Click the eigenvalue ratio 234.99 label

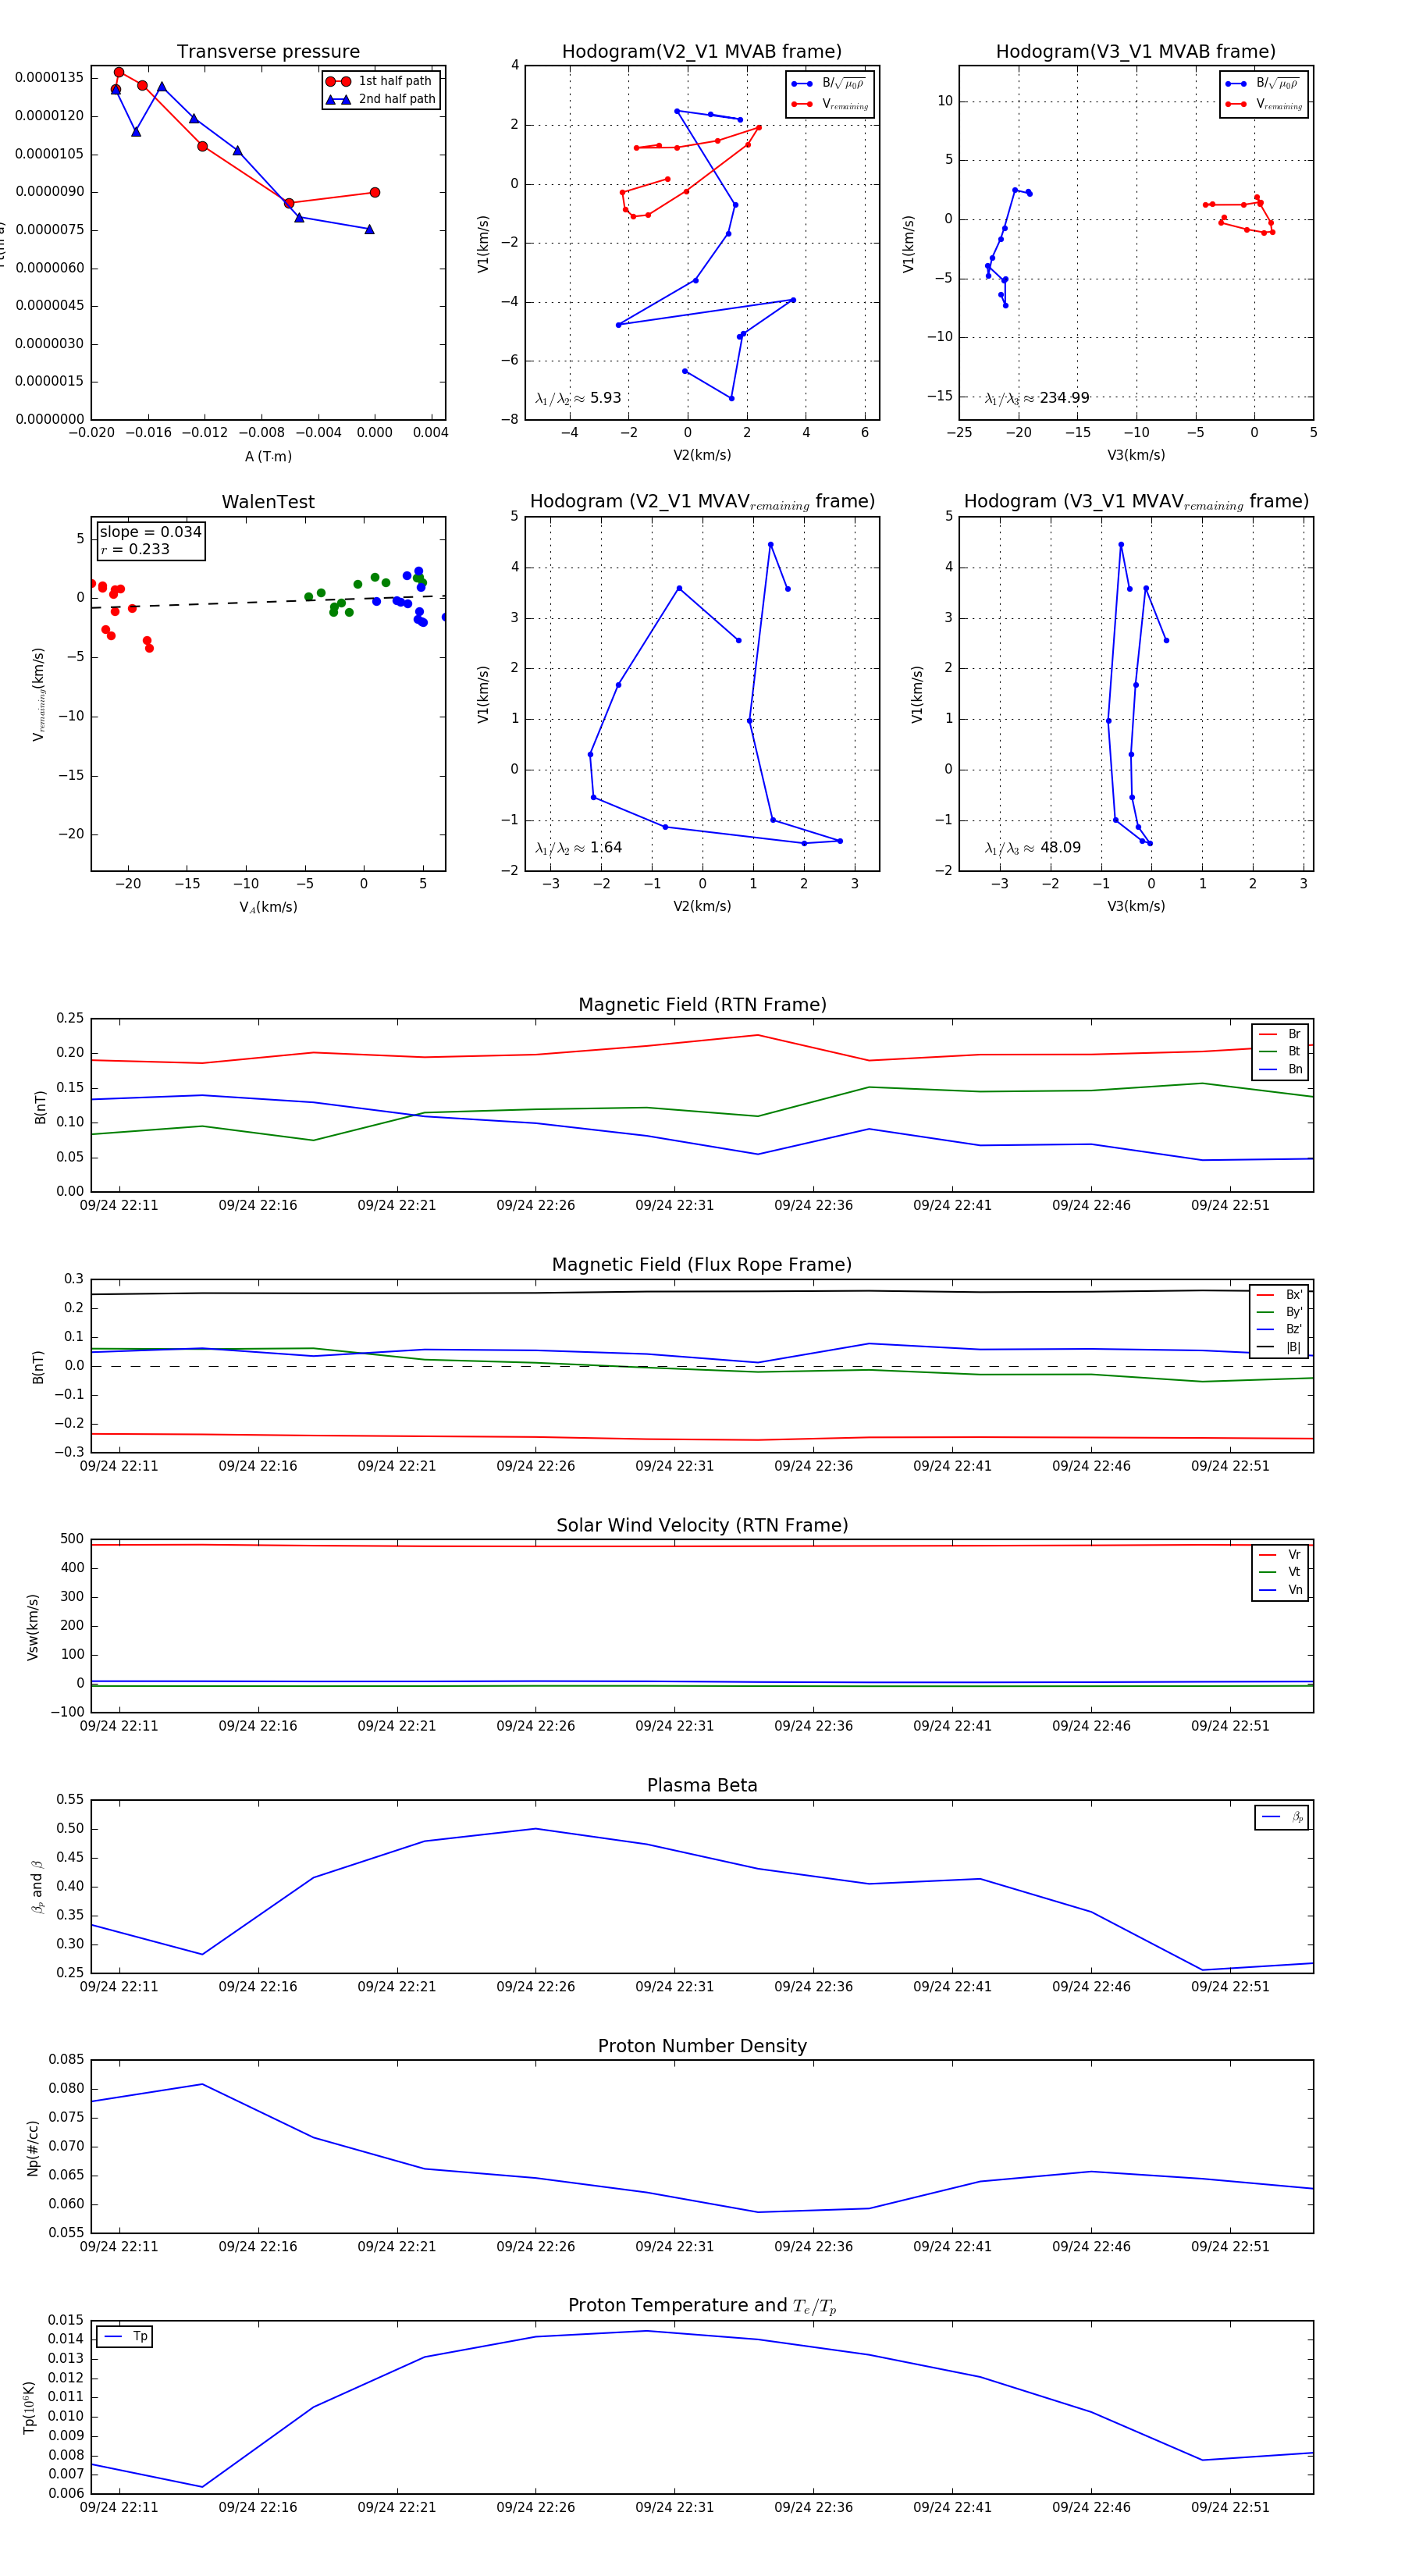point(1037,398)
